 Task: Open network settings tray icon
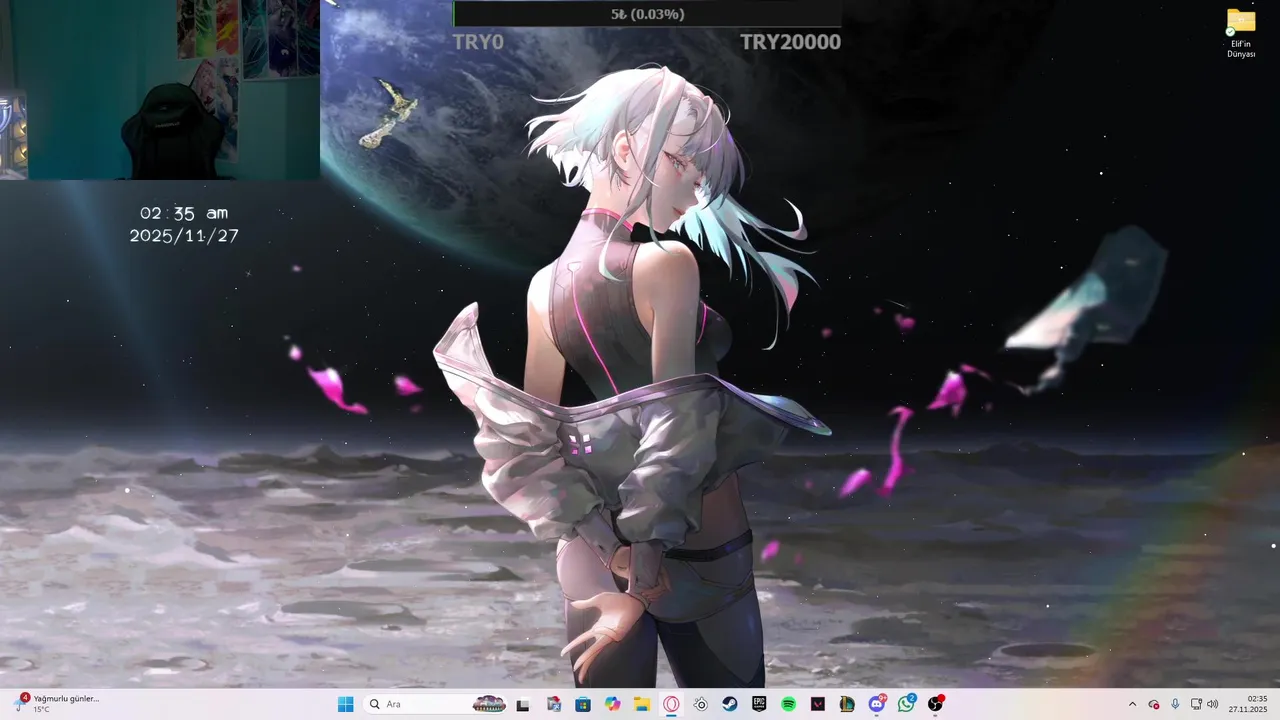click(x=1196, y=704)
